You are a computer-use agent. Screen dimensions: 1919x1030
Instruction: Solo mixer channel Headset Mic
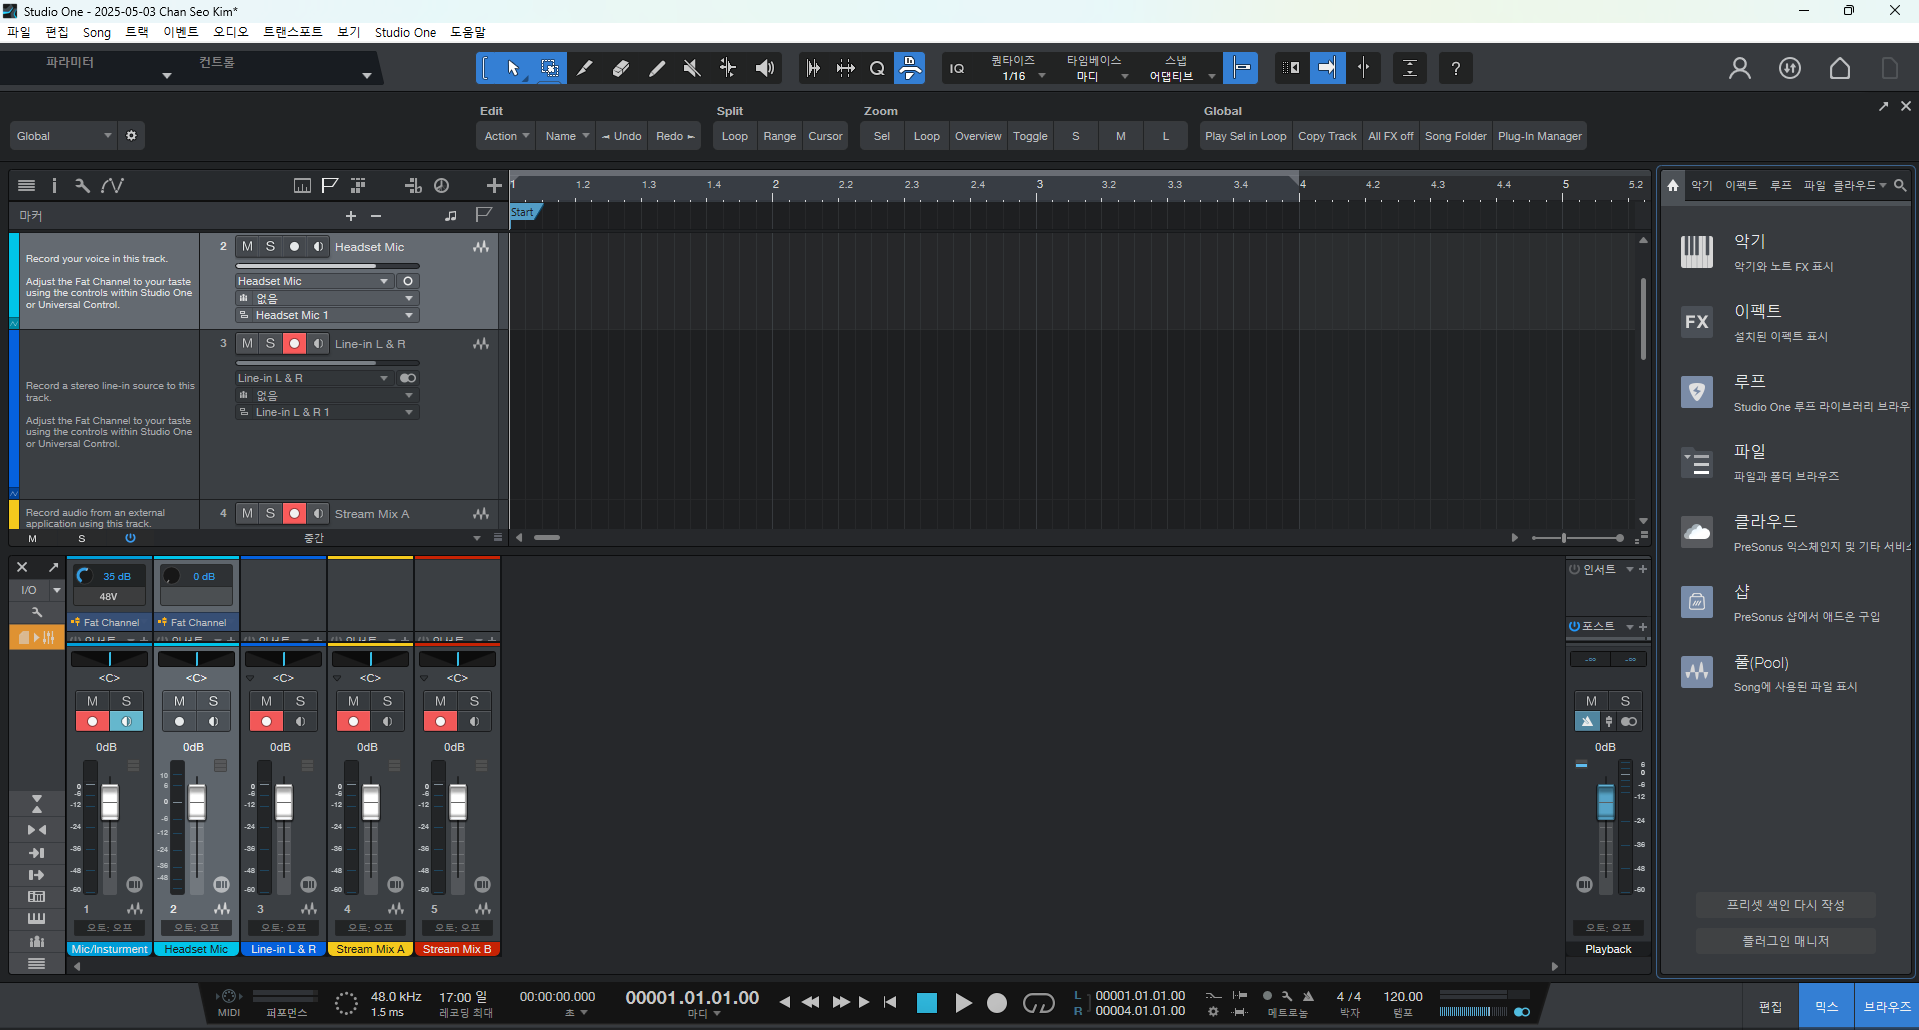point(213,701)
